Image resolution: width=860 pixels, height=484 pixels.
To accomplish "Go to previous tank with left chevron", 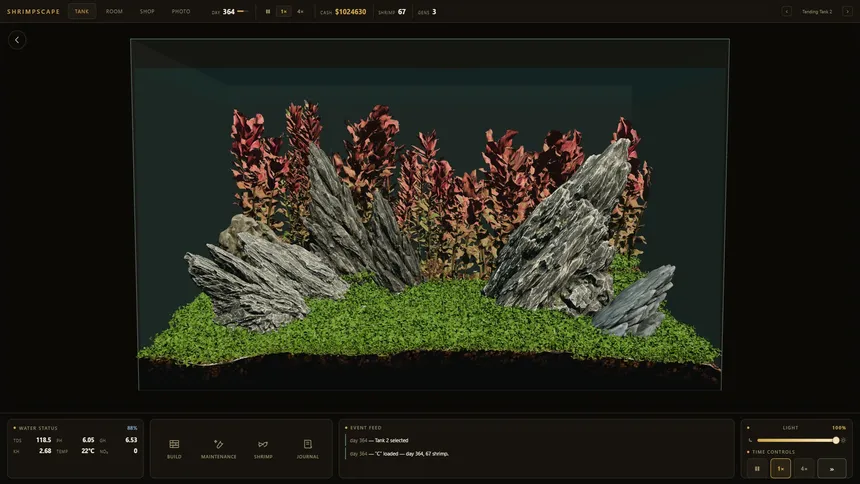I will pos(787,12).
